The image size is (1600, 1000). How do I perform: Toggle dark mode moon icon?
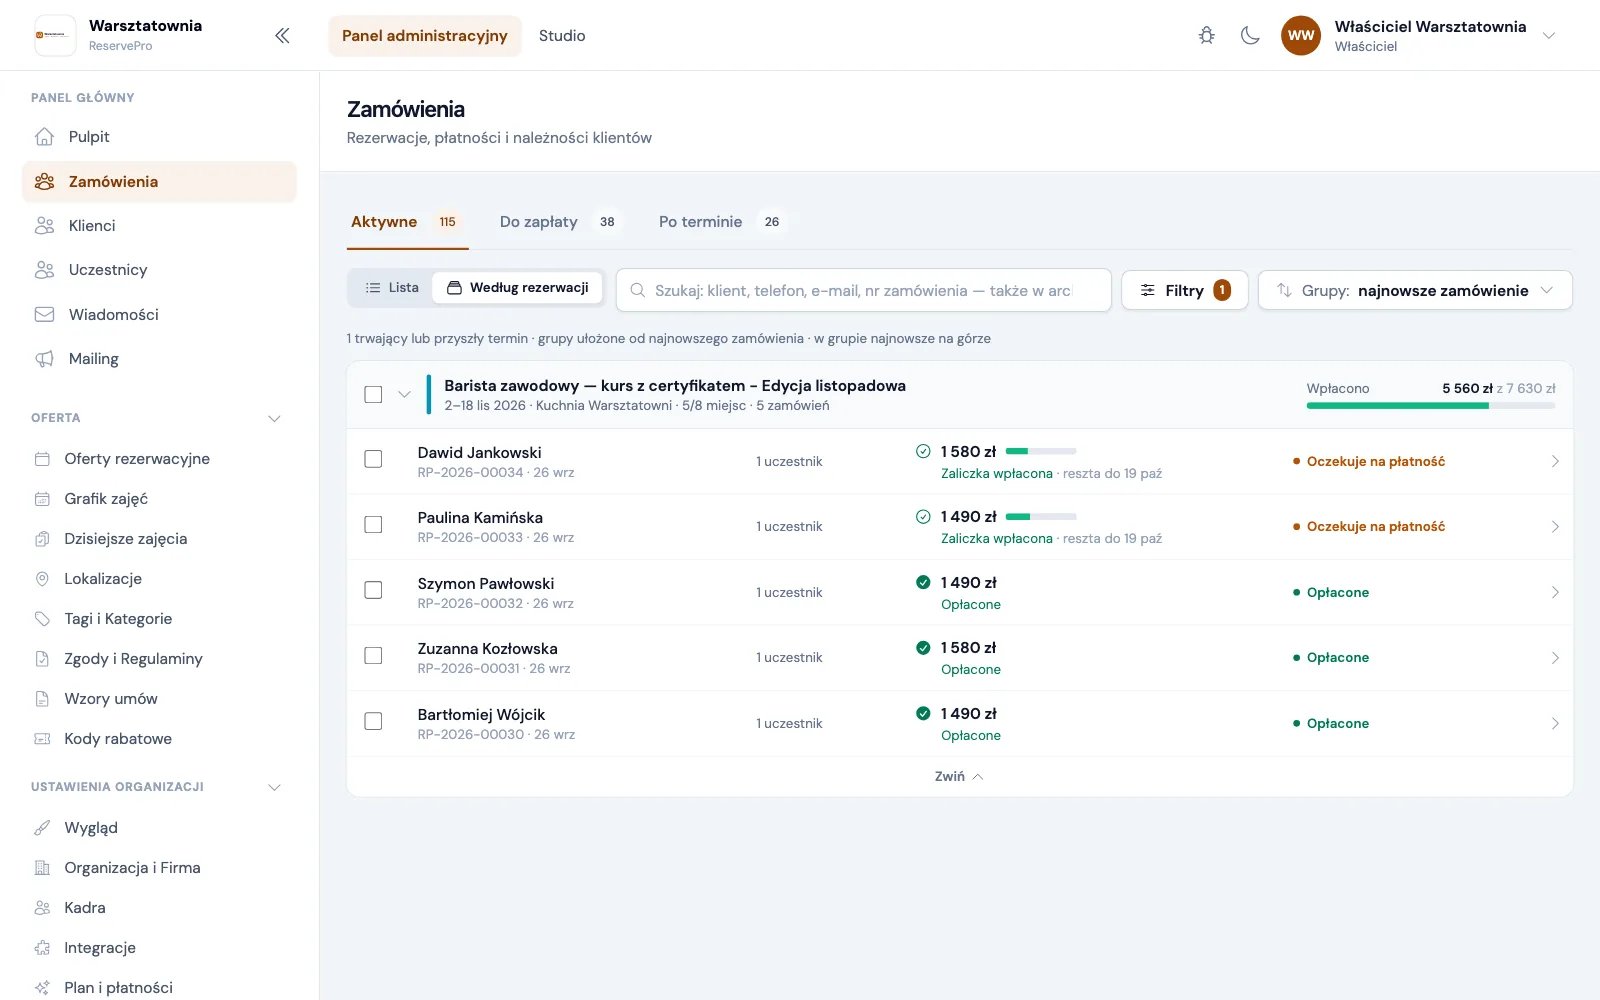(1250, 36)
